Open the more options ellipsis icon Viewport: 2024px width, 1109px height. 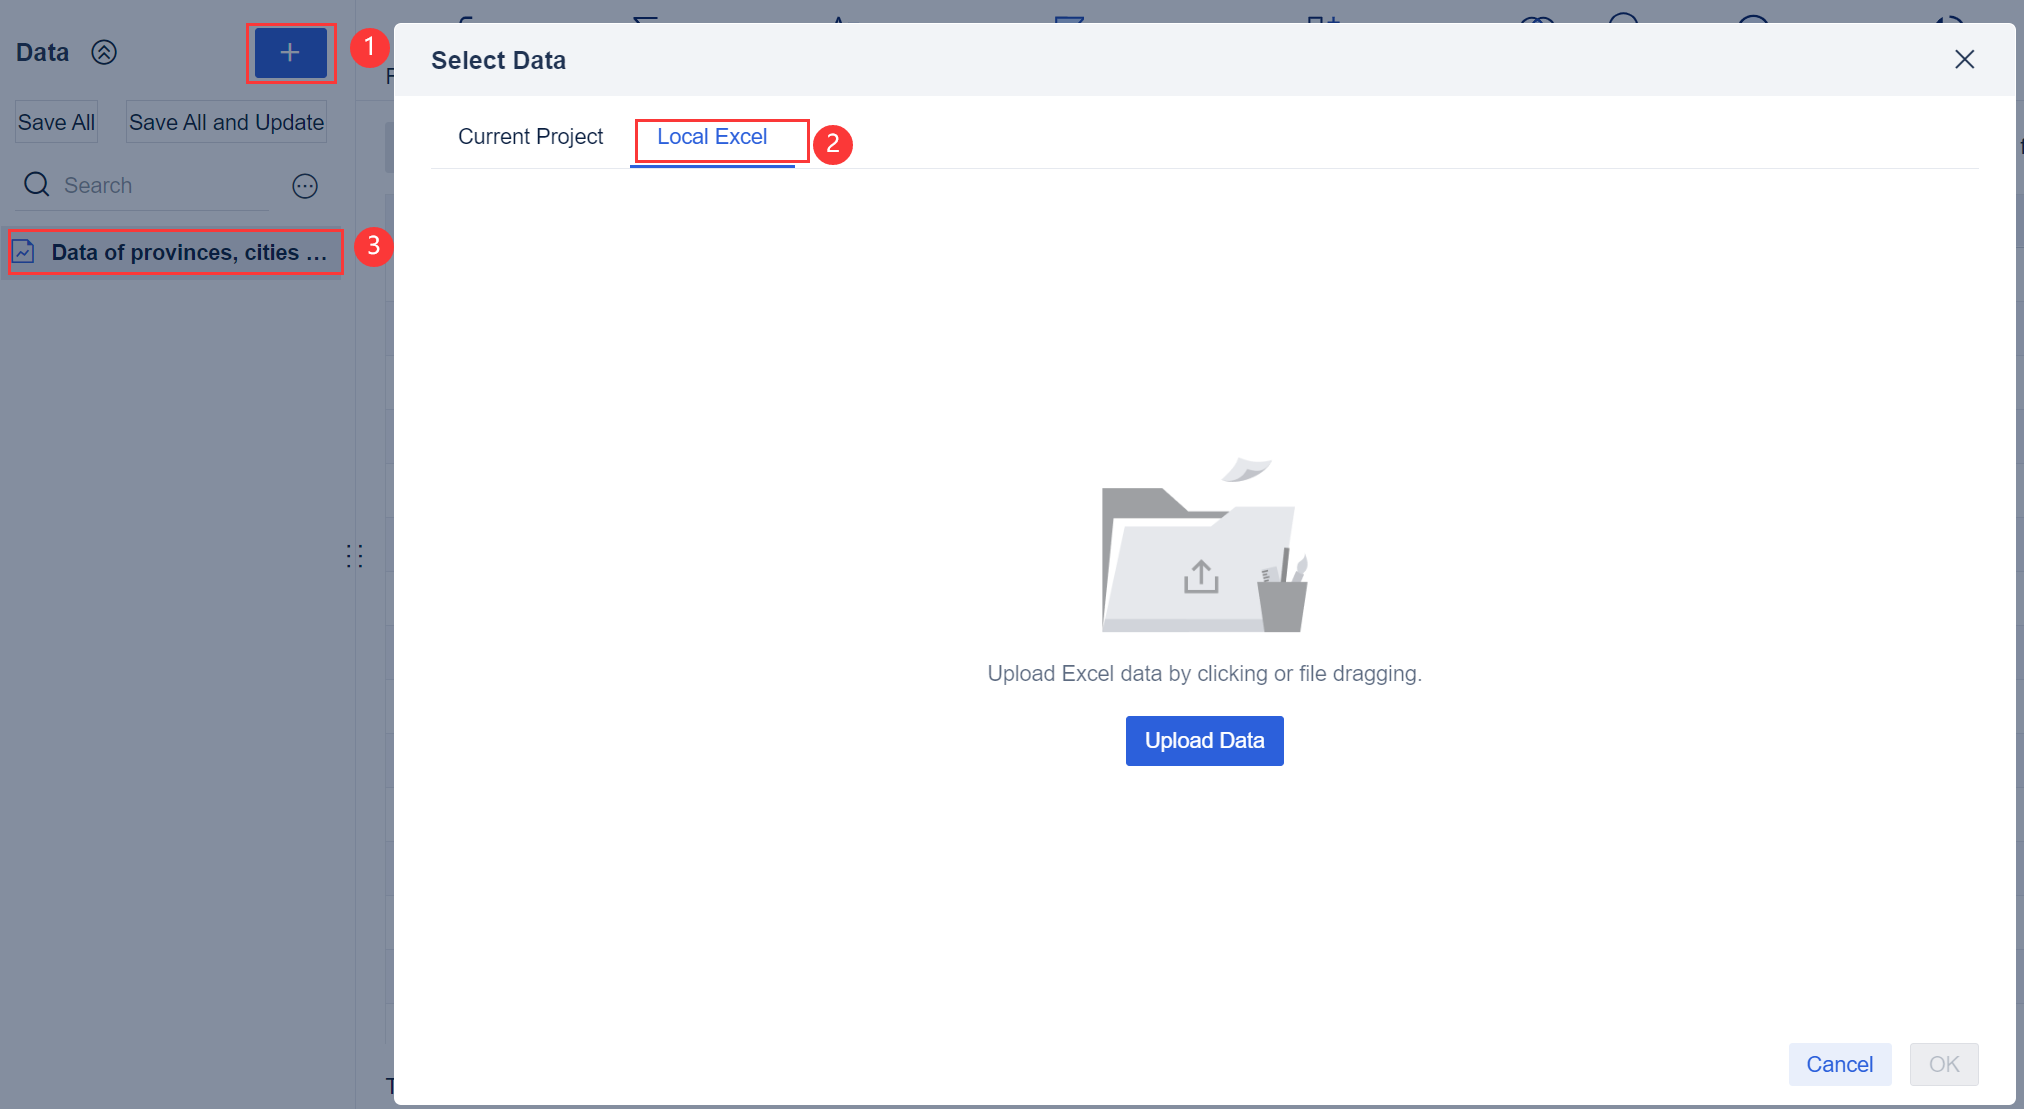coord(305,186)
